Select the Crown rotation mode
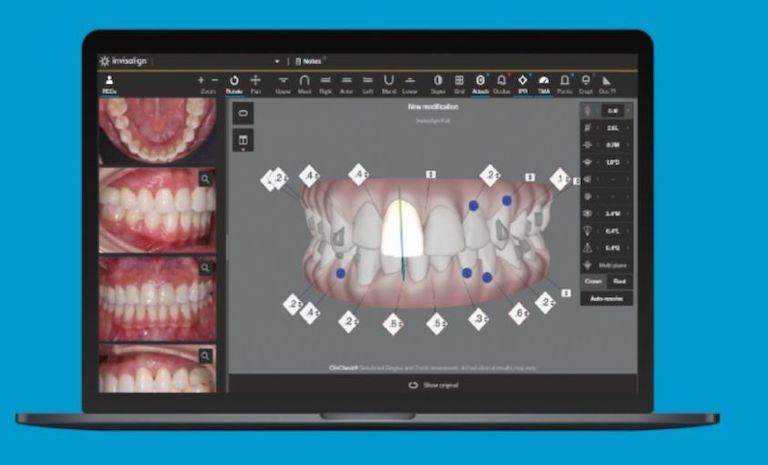The image size is (768, 465). point(593,281)
